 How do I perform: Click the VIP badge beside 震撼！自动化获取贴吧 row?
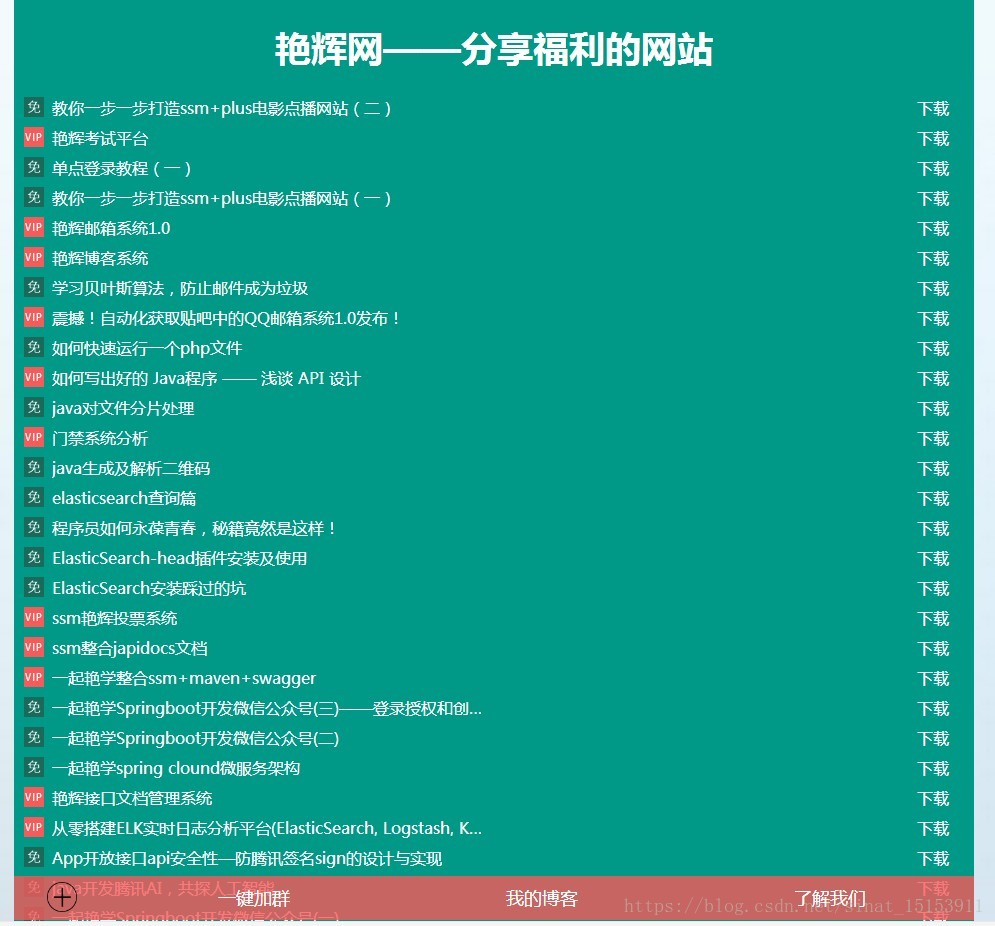34,317
